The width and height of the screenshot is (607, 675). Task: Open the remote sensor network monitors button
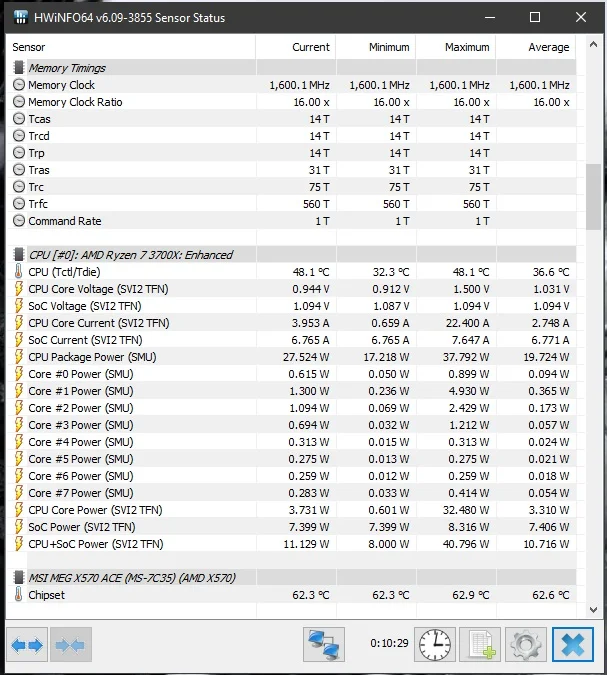(324, 644)
